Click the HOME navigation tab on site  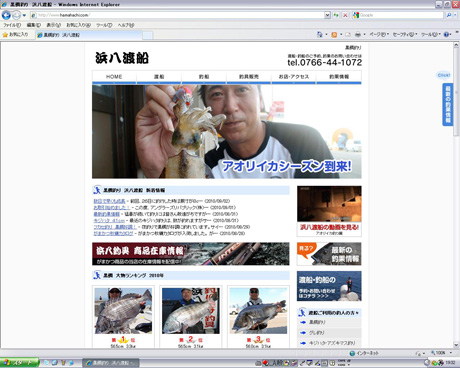tap(114, 77)
